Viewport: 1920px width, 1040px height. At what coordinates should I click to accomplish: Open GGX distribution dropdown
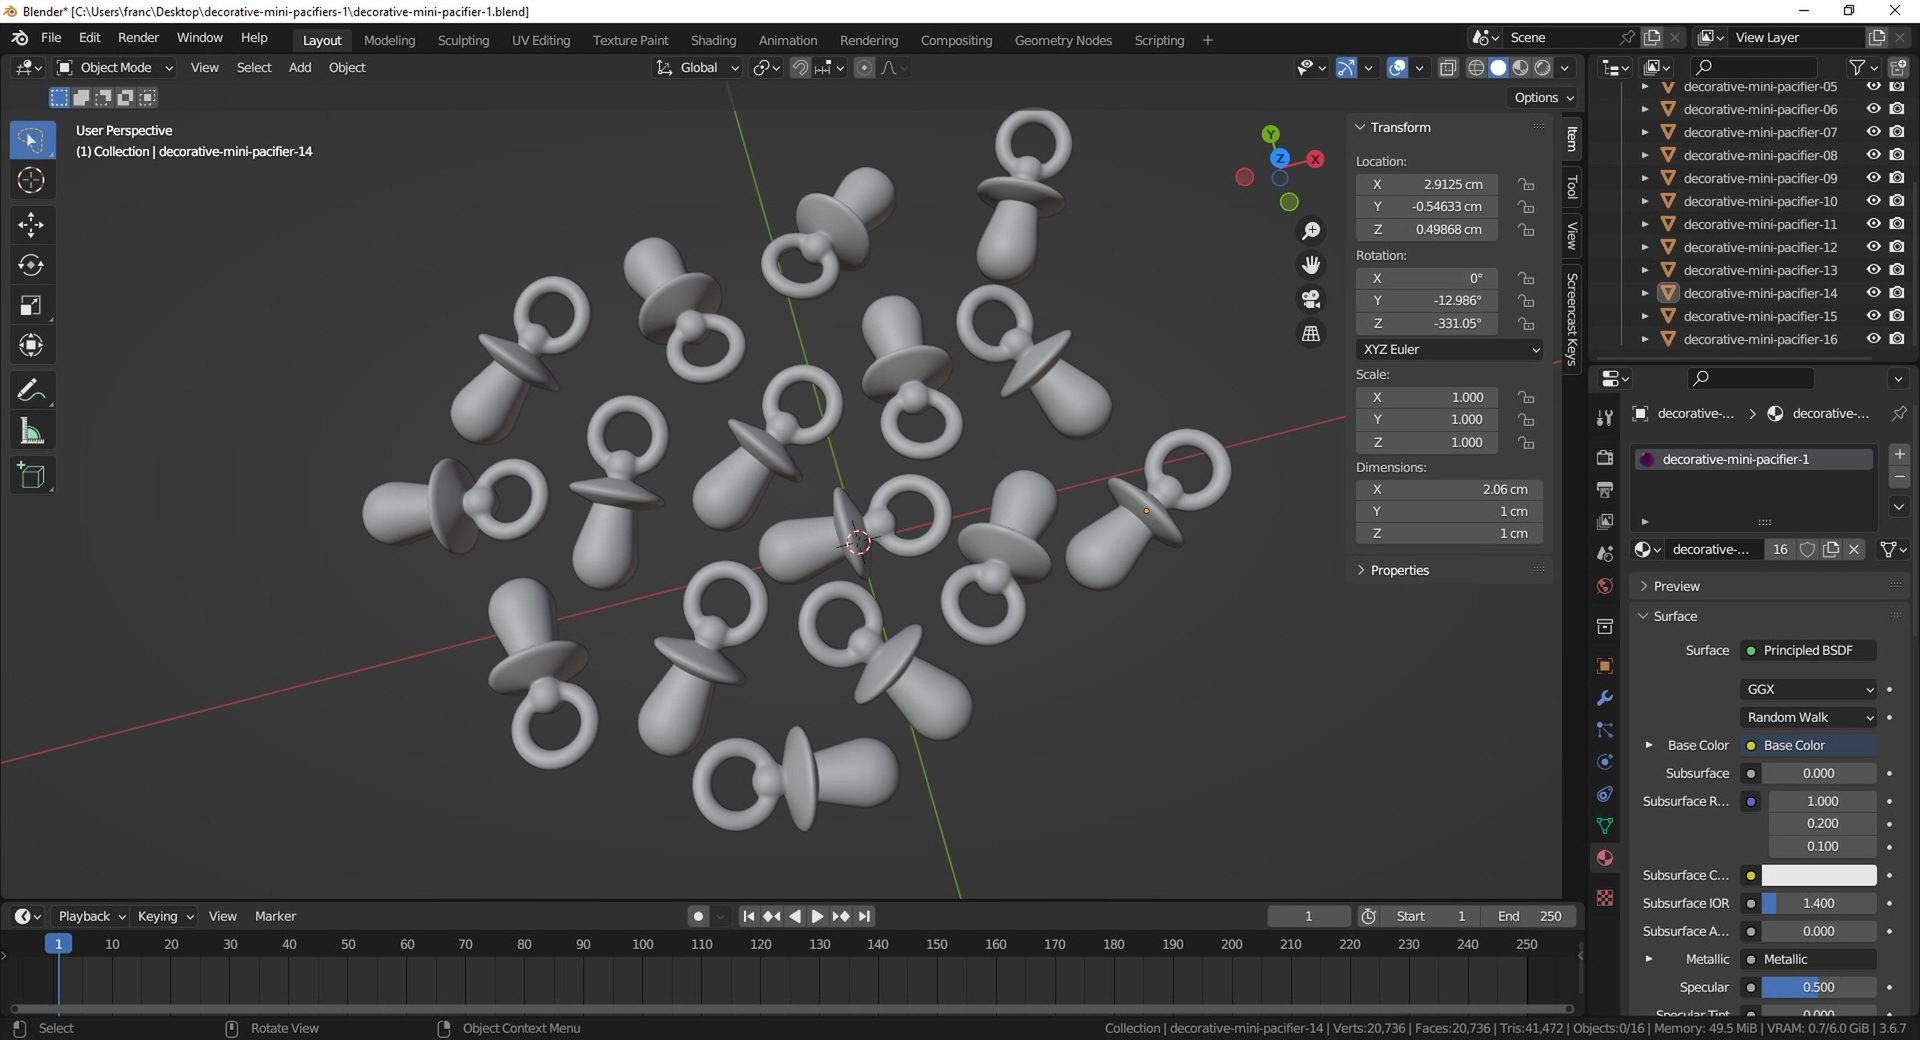click(x=1809, y=689)
